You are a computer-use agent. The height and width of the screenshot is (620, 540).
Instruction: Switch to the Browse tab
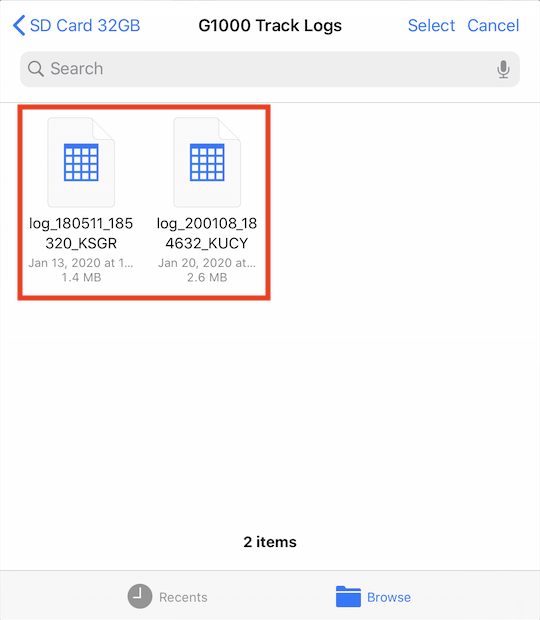373,596
